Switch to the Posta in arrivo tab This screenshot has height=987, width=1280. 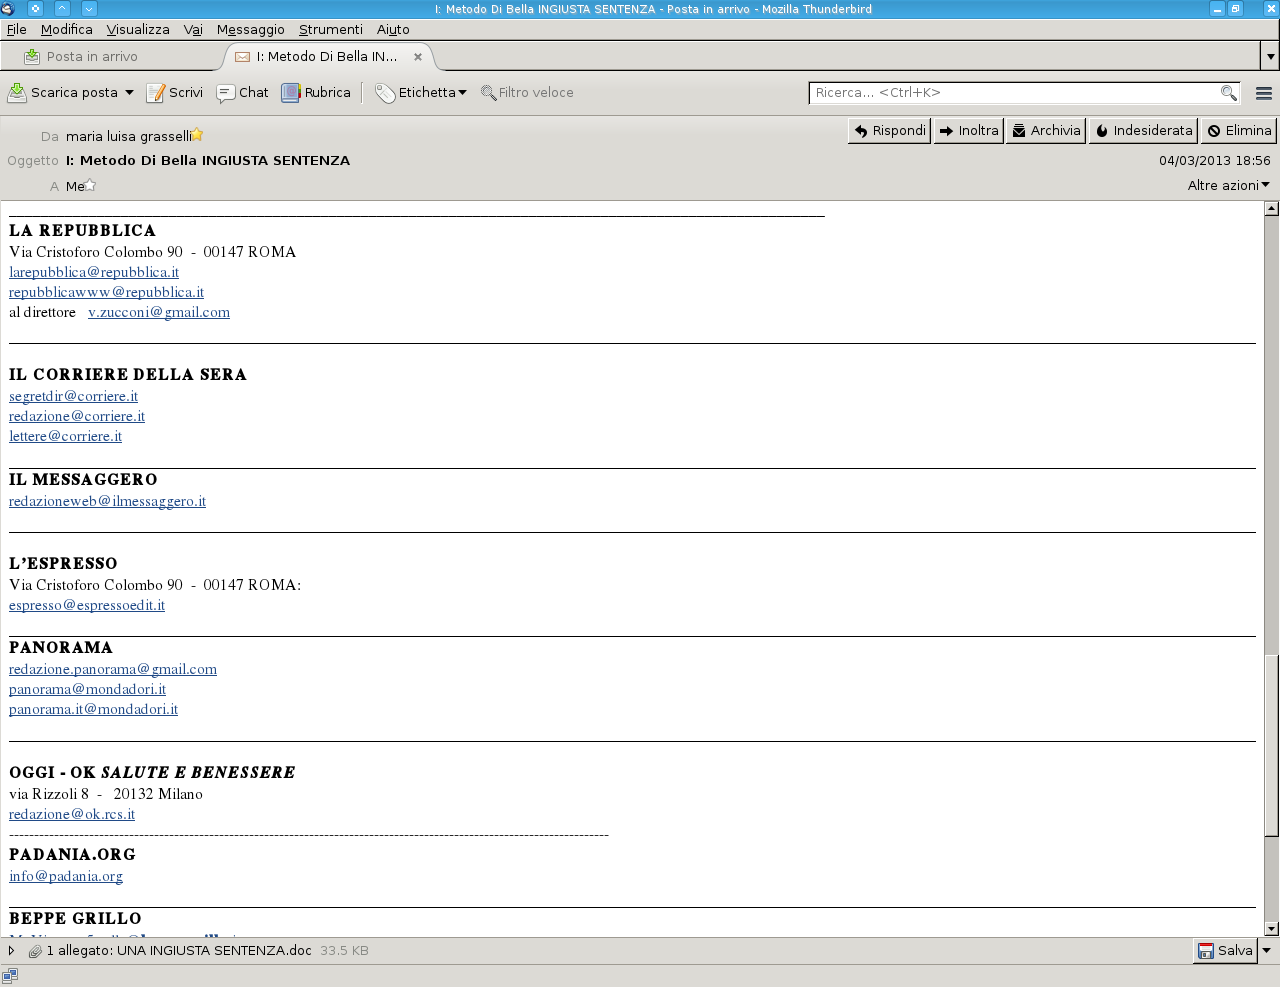92,57
